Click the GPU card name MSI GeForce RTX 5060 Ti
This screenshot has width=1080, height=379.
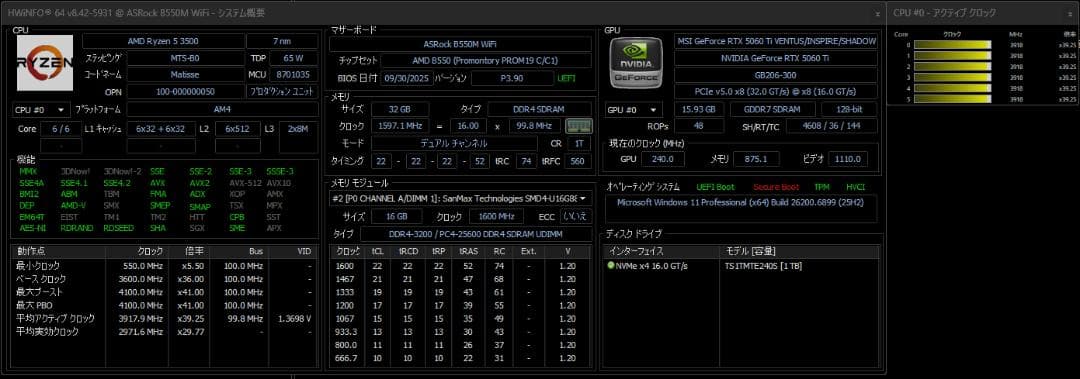coord(776,41)
